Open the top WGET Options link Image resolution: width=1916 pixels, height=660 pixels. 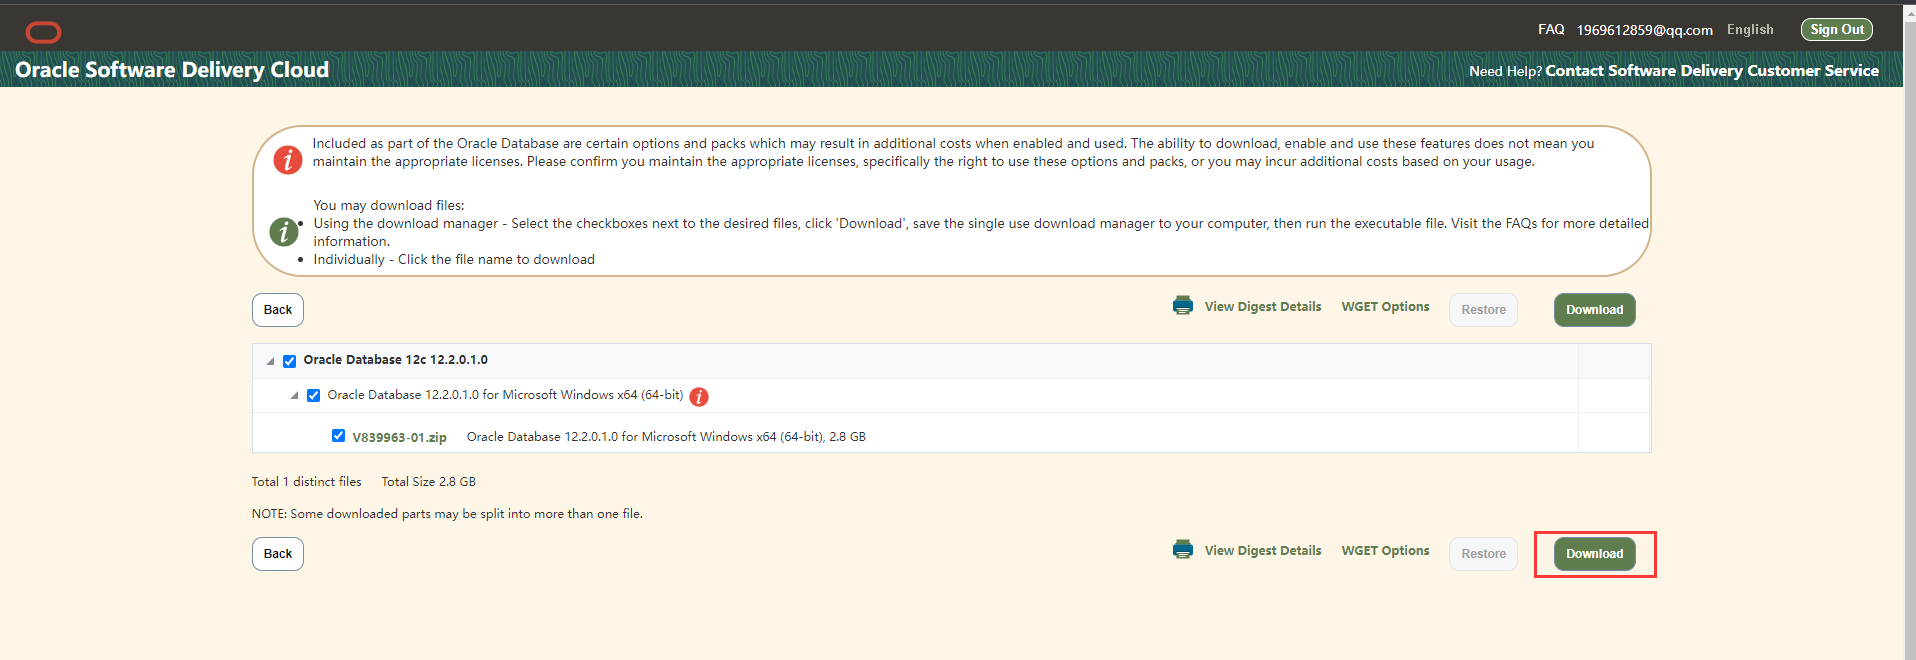click(x=1385, y=307)
